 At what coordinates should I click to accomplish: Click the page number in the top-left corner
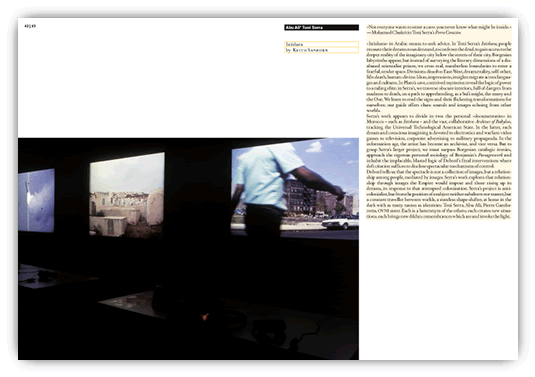[30, 26]
